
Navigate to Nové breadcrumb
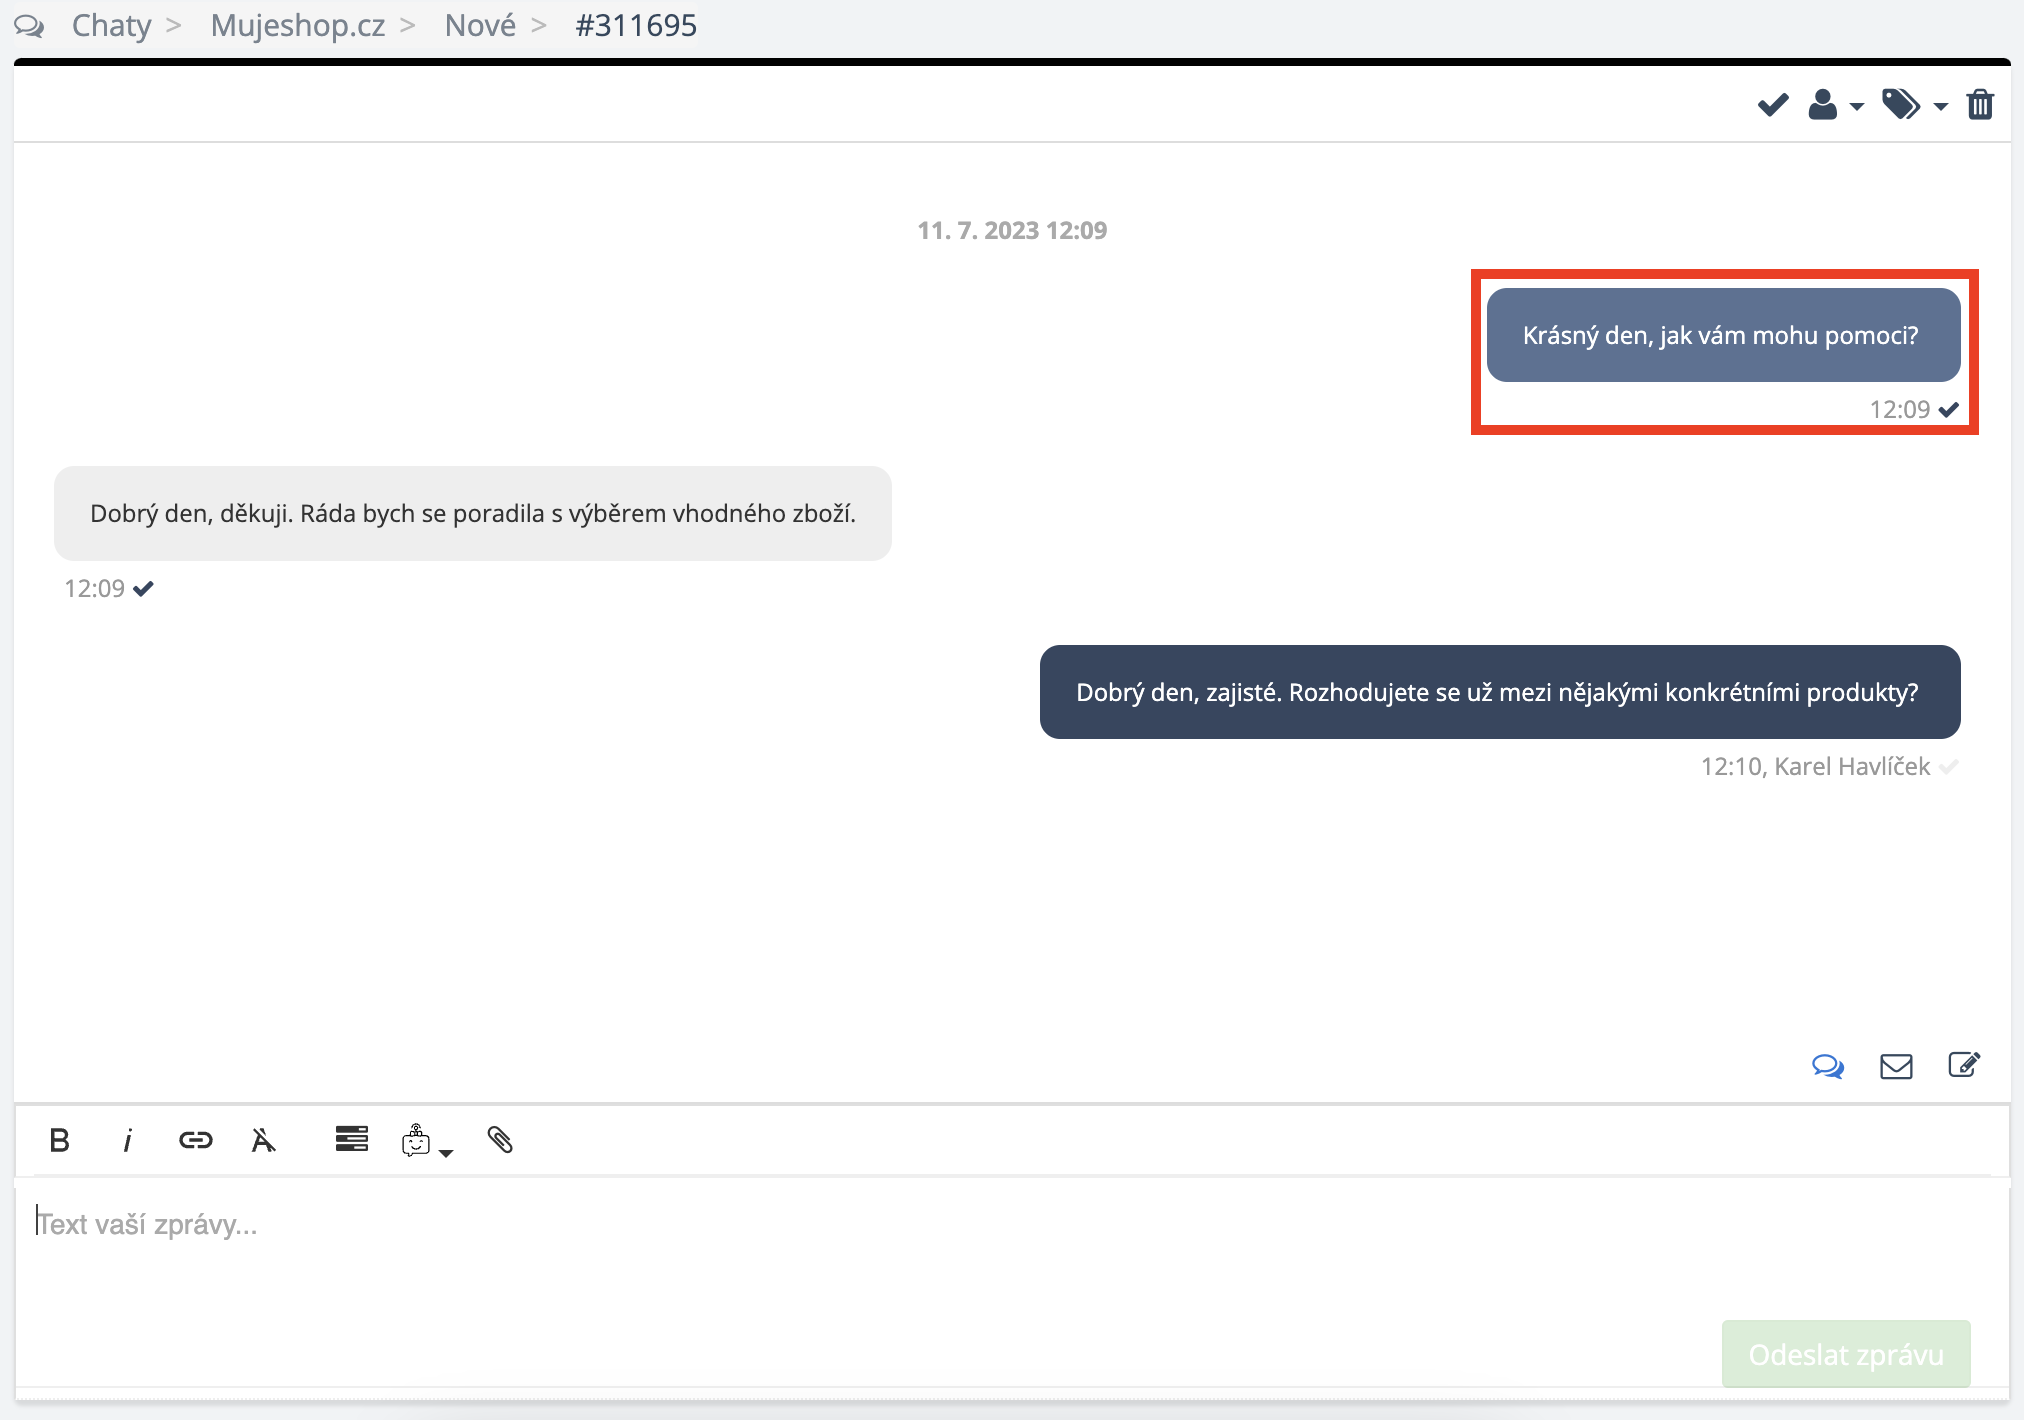coord(480,25)
